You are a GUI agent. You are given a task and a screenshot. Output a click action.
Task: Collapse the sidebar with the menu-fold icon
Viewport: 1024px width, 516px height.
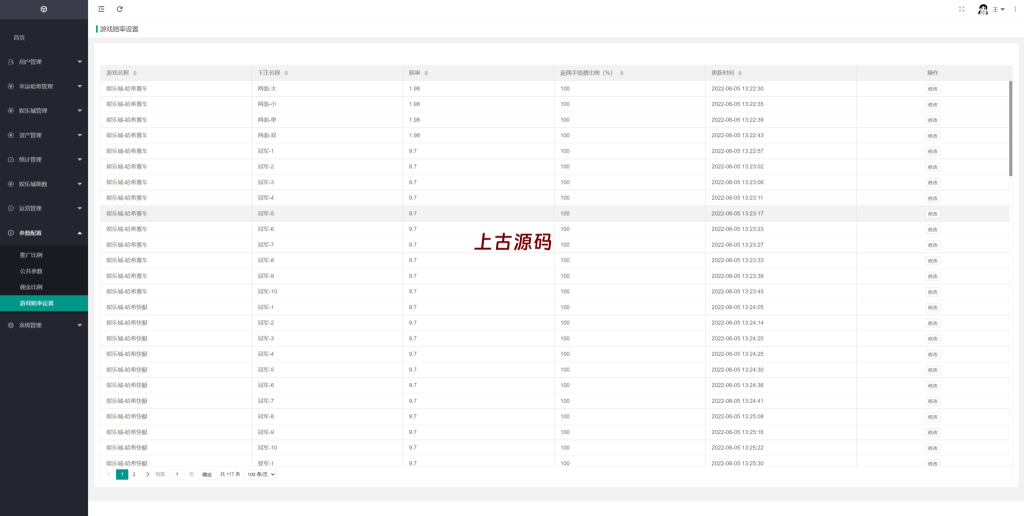click(101, 9)
